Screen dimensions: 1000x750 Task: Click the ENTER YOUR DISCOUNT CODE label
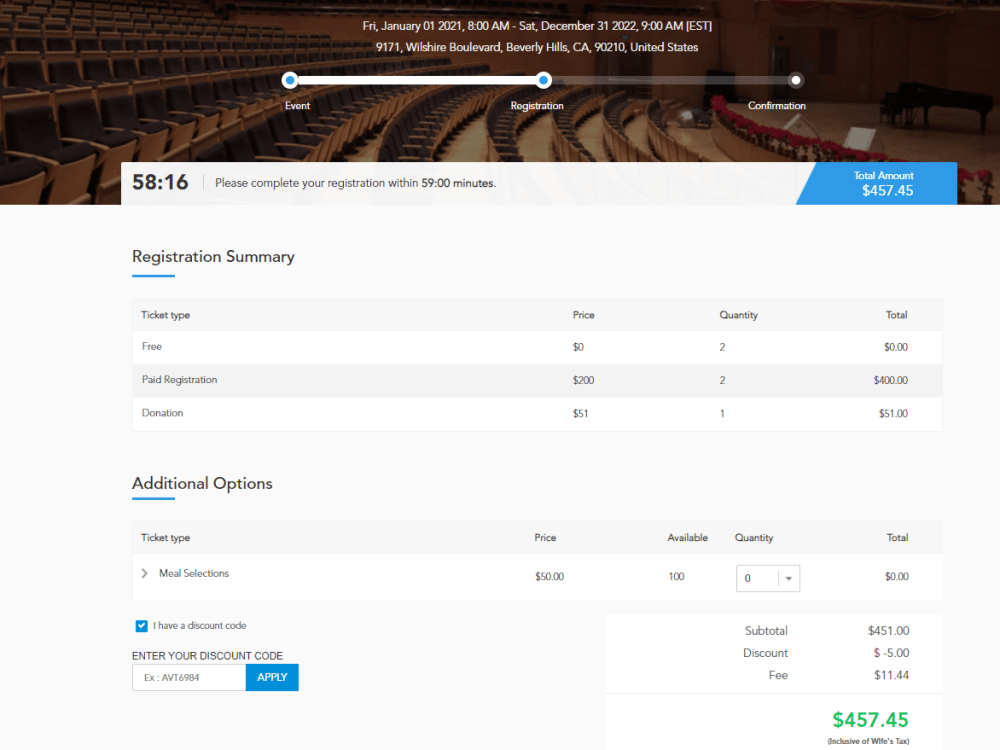207,656
